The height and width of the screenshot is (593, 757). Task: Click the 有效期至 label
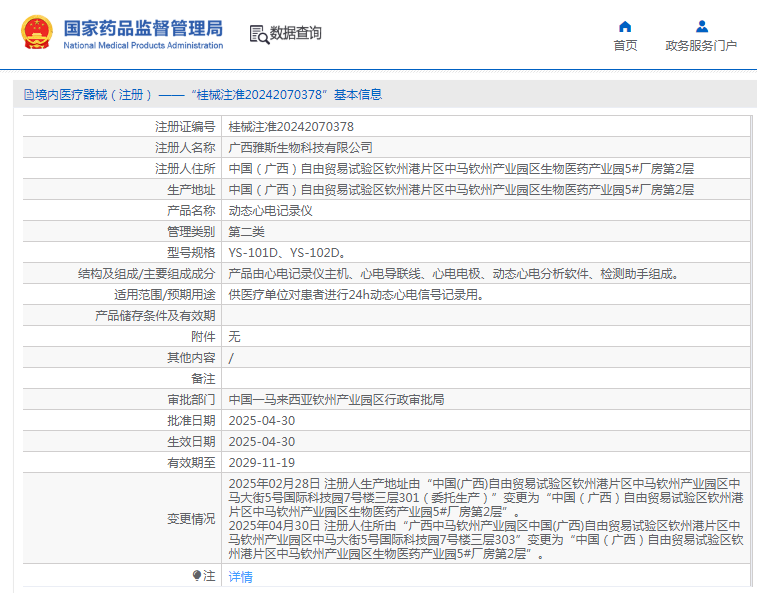(191, 463)
